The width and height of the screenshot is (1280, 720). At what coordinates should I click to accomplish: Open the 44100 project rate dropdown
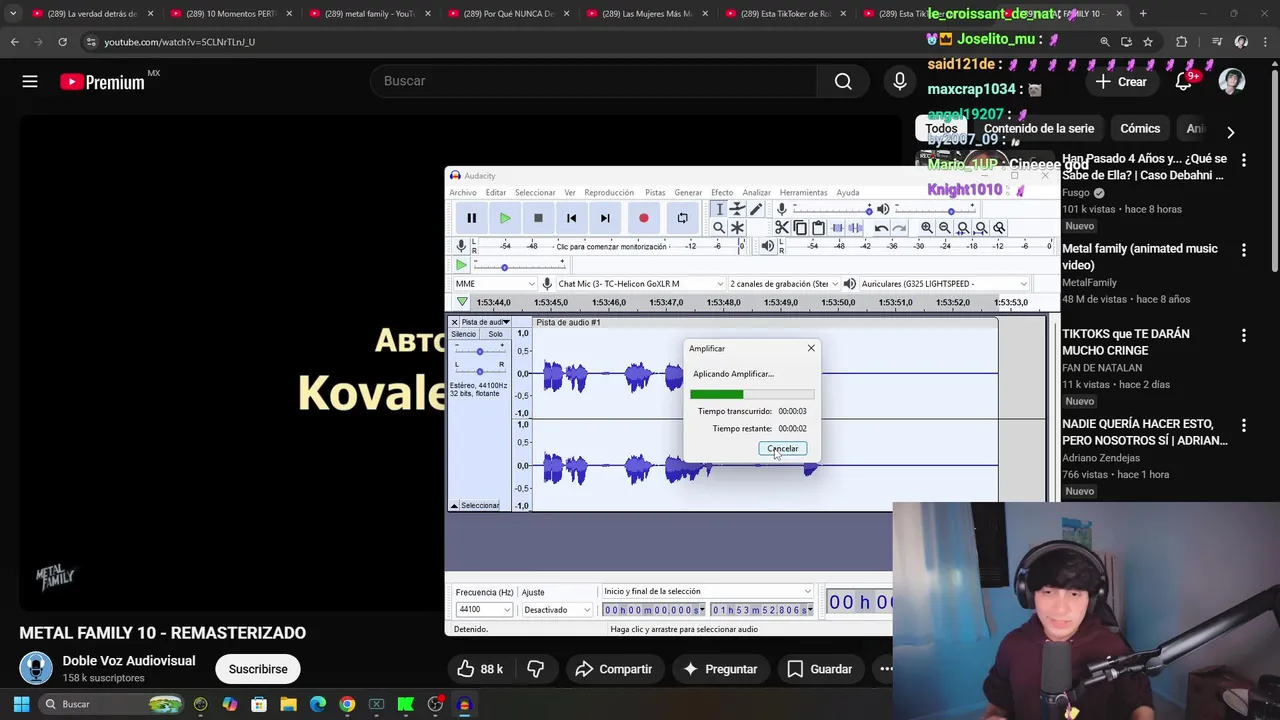click(x=484, y=610)
